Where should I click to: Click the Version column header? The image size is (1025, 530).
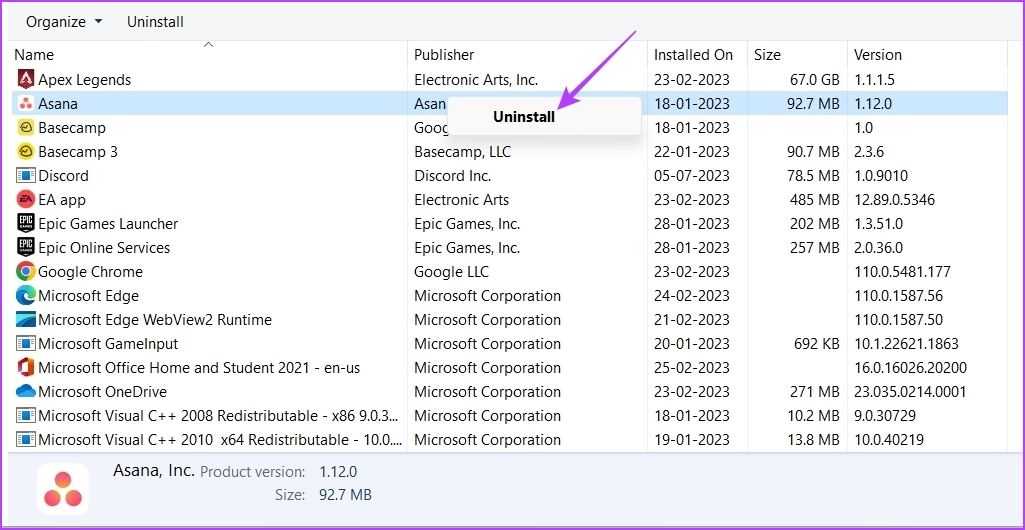coord(877,55)
